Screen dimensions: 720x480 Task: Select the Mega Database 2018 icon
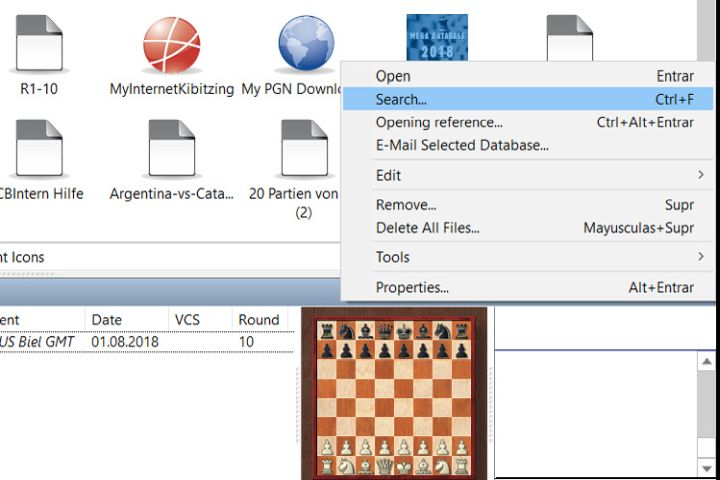[x=437, y=36]
